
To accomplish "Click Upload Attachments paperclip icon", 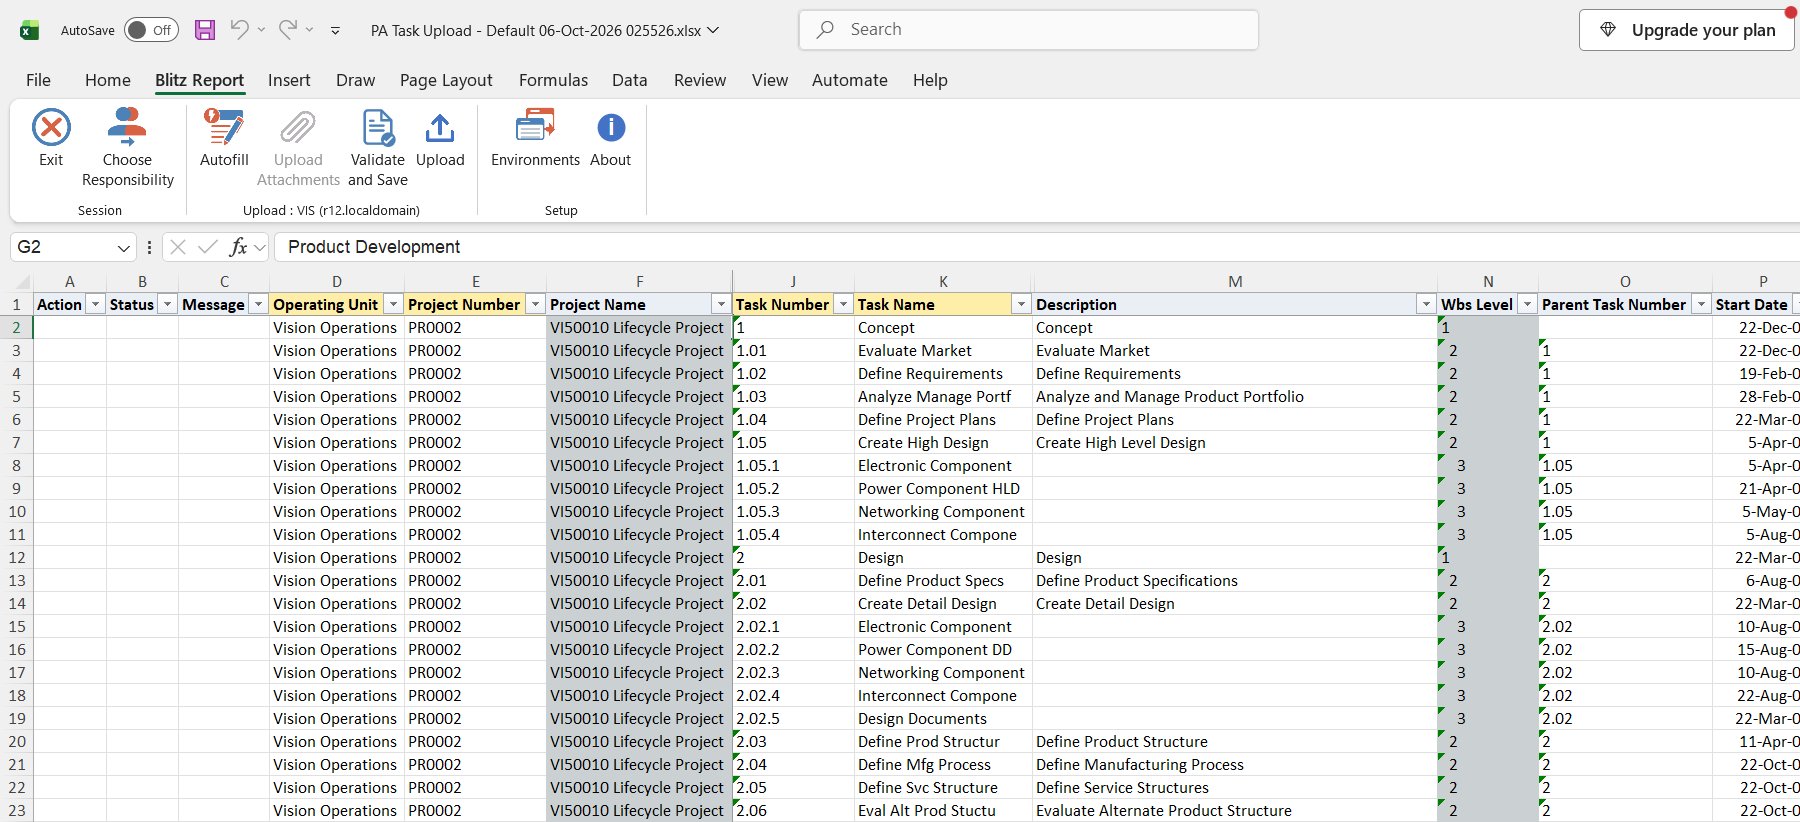I will (x=298, y=128).
